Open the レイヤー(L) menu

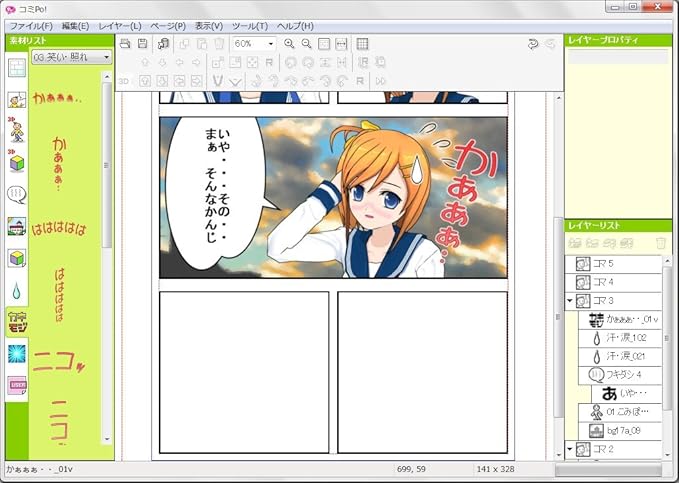(121, 25)
